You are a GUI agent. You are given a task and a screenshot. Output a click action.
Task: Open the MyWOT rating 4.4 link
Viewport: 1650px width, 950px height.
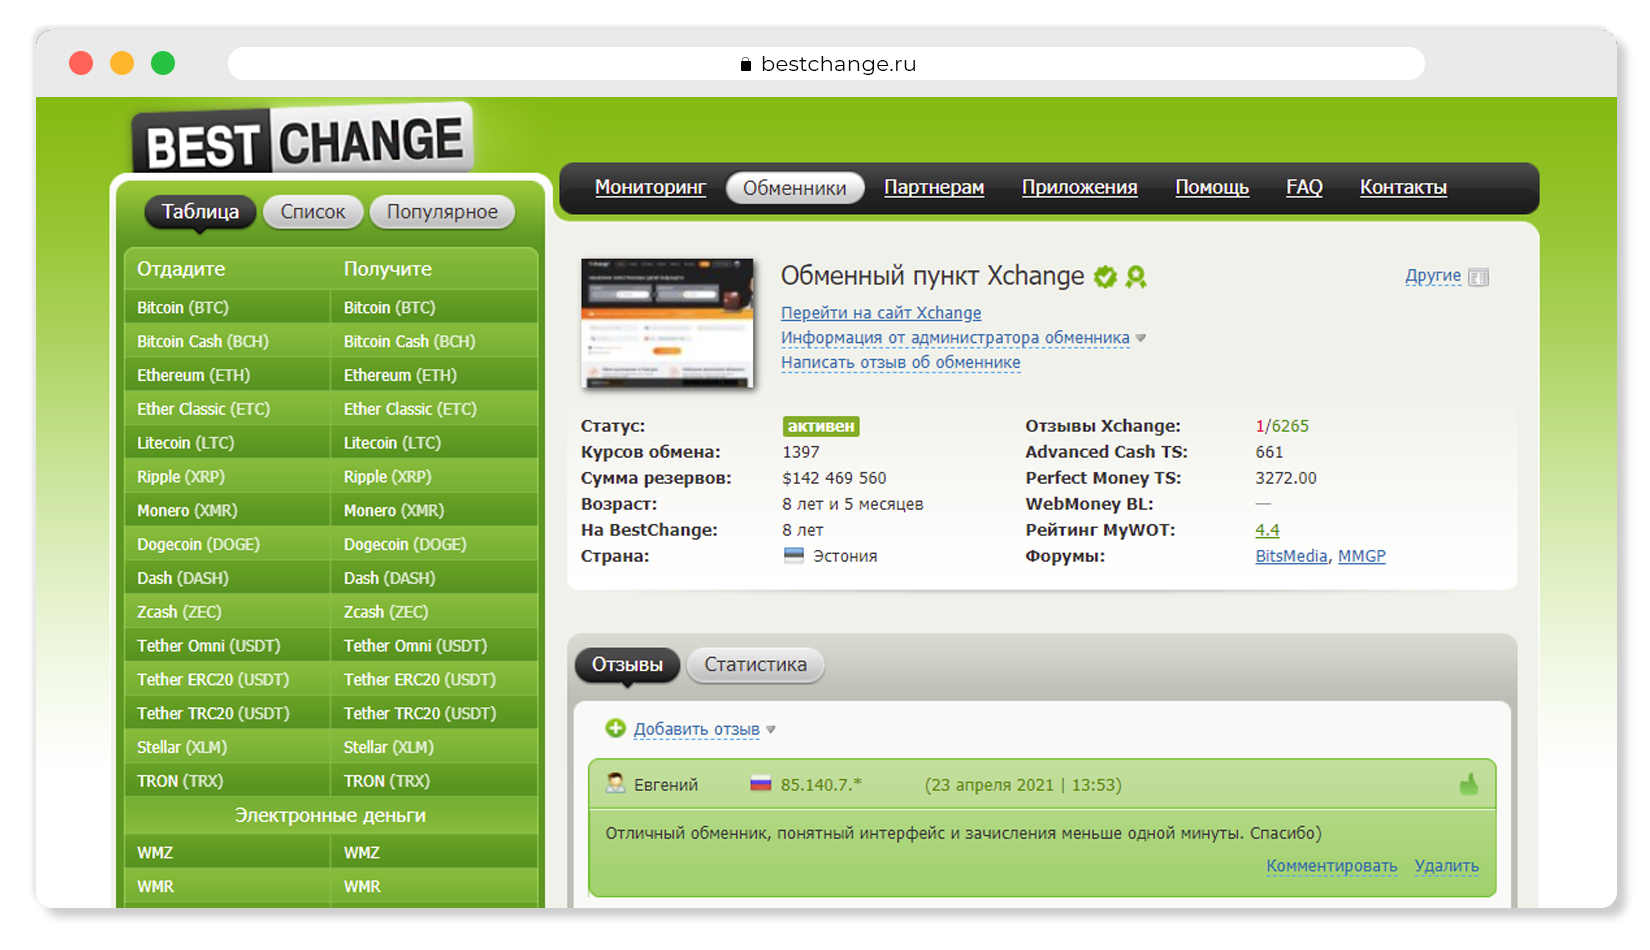click(x=1267, y=530)
